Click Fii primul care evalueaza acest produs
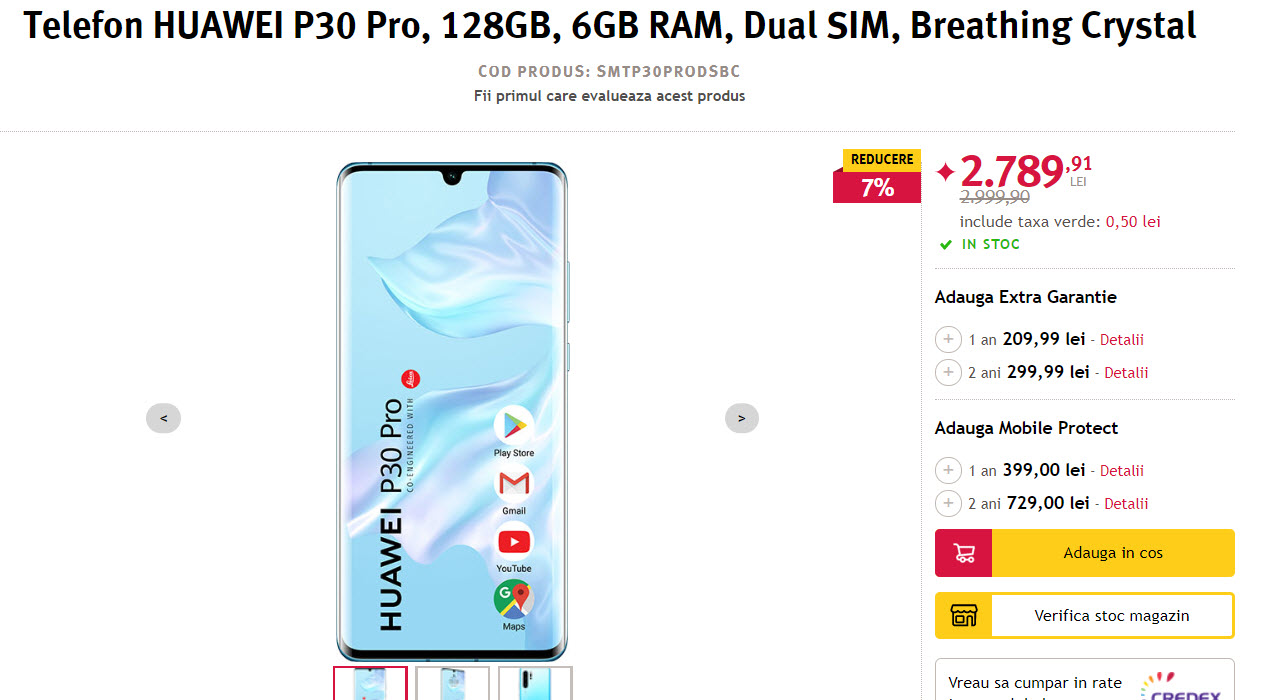The image size is (1262, 700). coord(609,96)
